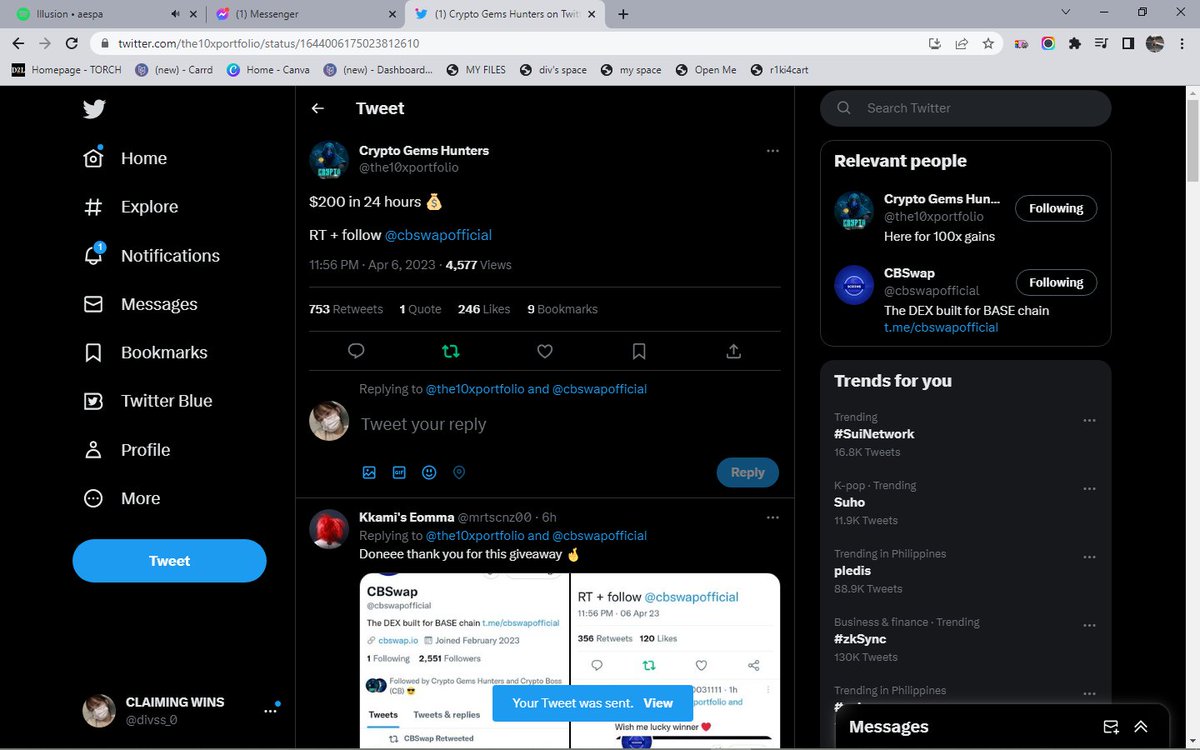Screen dimensions: 1200x750
Task: Open options for the #zkSync trend
Action: point(1089,625)
